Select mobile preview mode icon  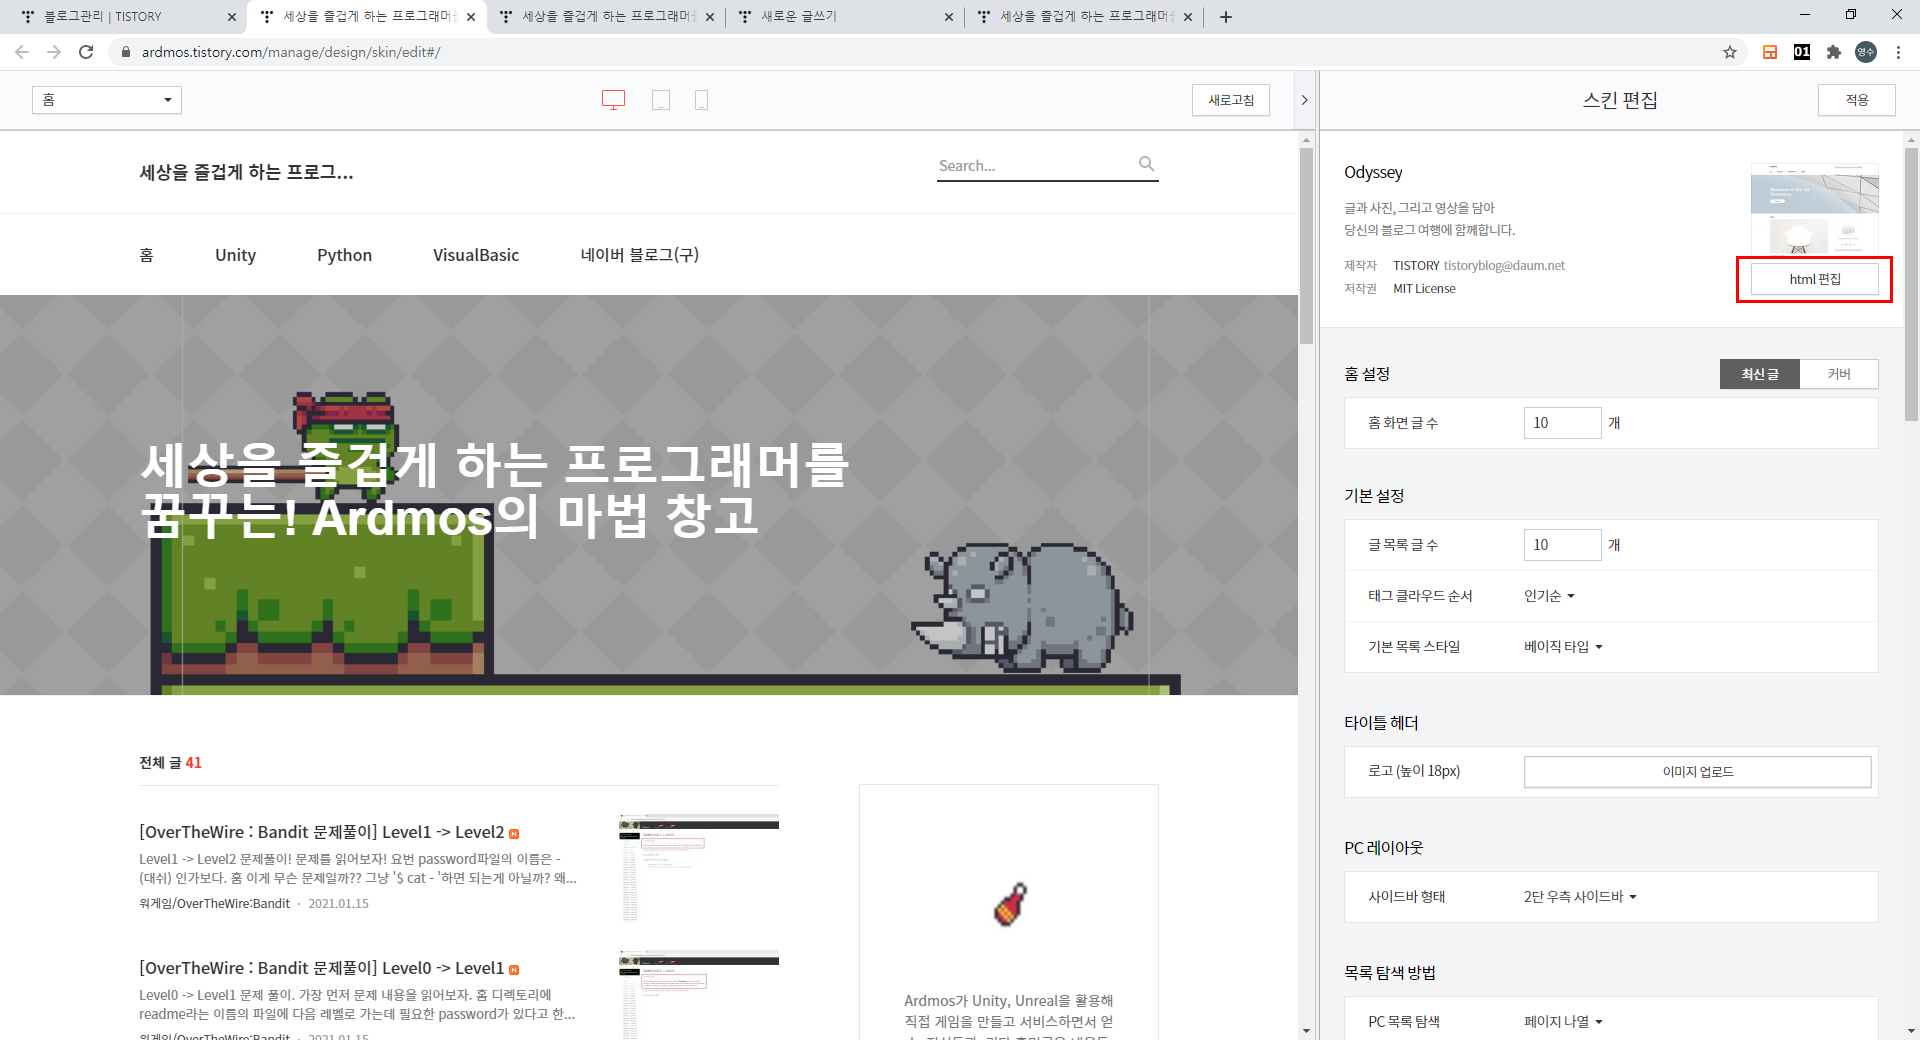[x=702, y=100]
